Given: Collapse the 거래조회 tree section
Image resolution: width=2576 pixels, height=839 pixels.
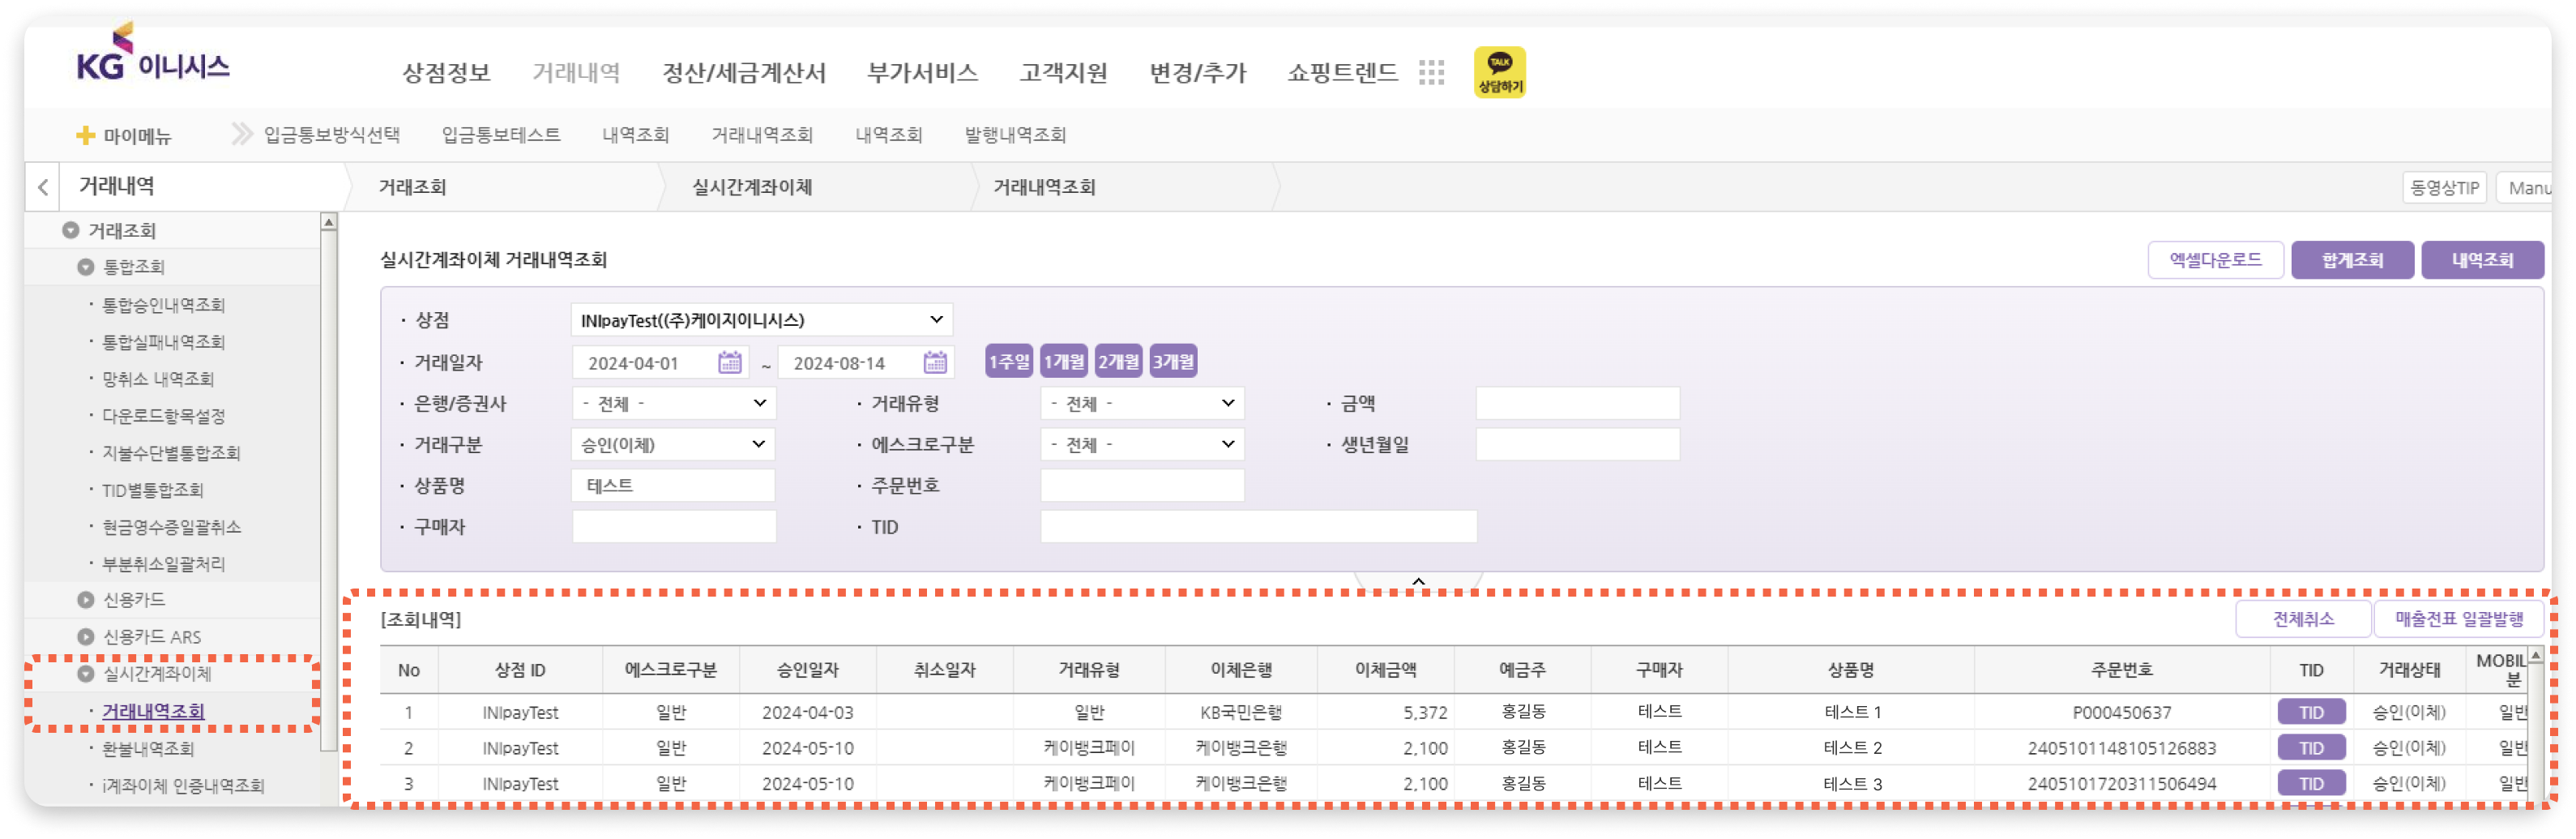Looking at the screenshot, I should point(70,231).
